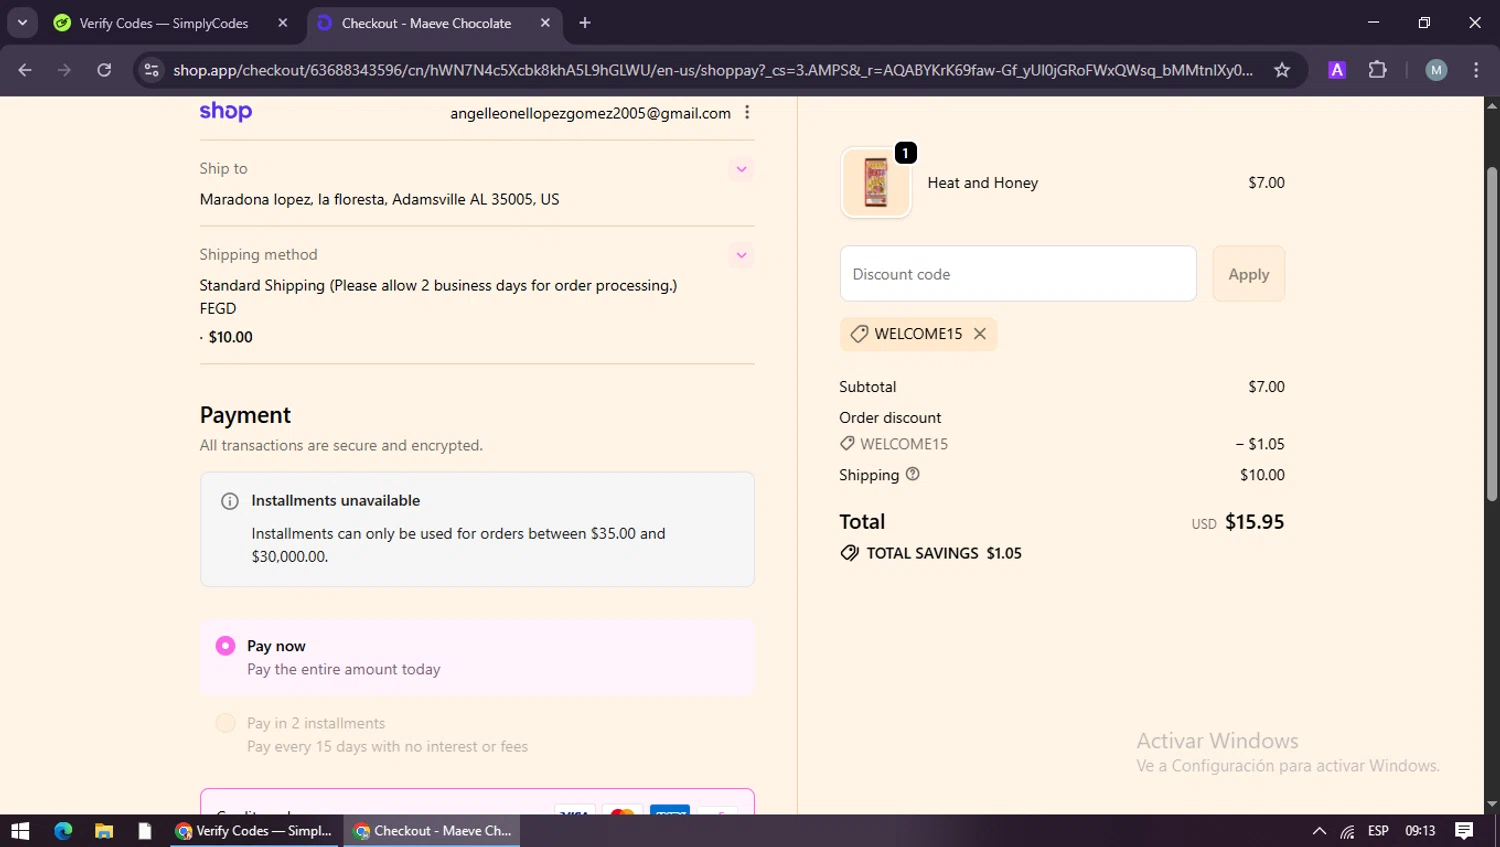Screen dimensions: 1500x847
Task: Change the ESP keyboard language
Action: [1378, 831]
